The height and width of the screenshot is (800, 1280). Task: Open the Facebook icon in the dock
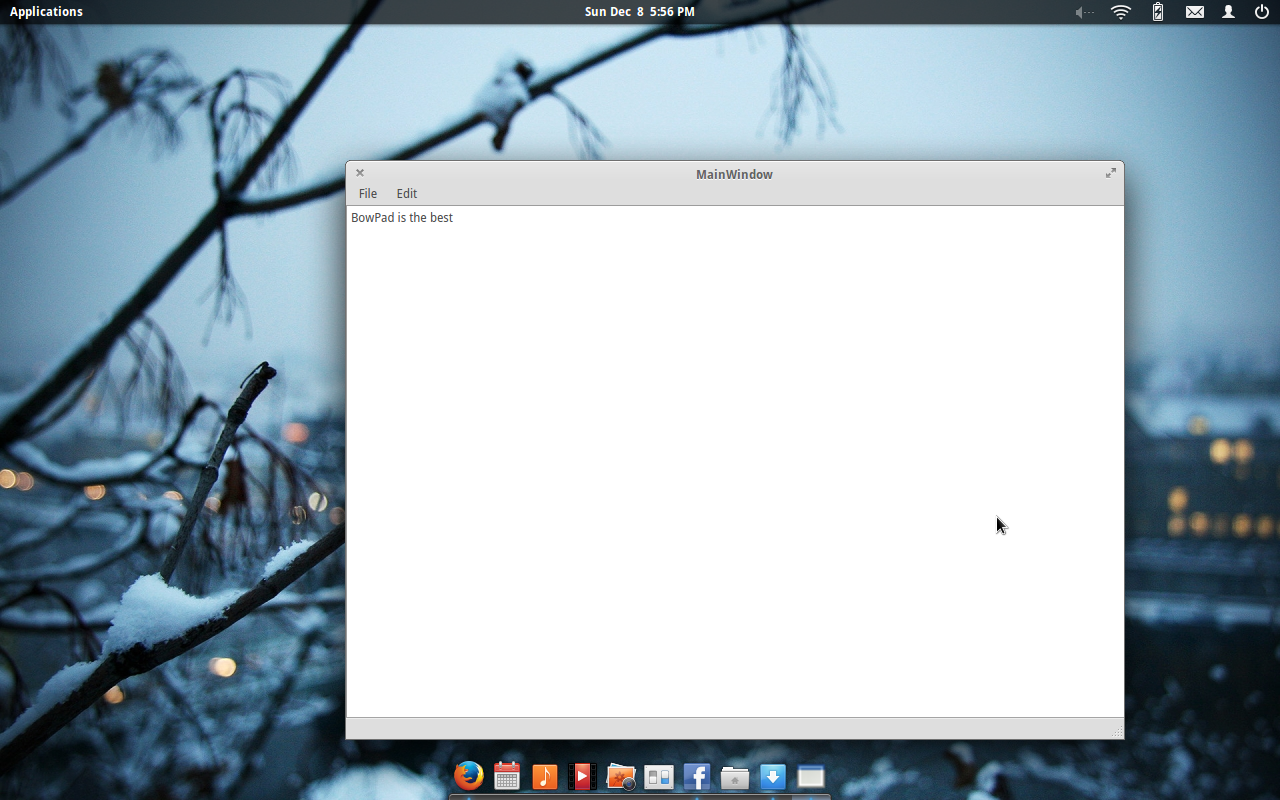pos(697,776)
